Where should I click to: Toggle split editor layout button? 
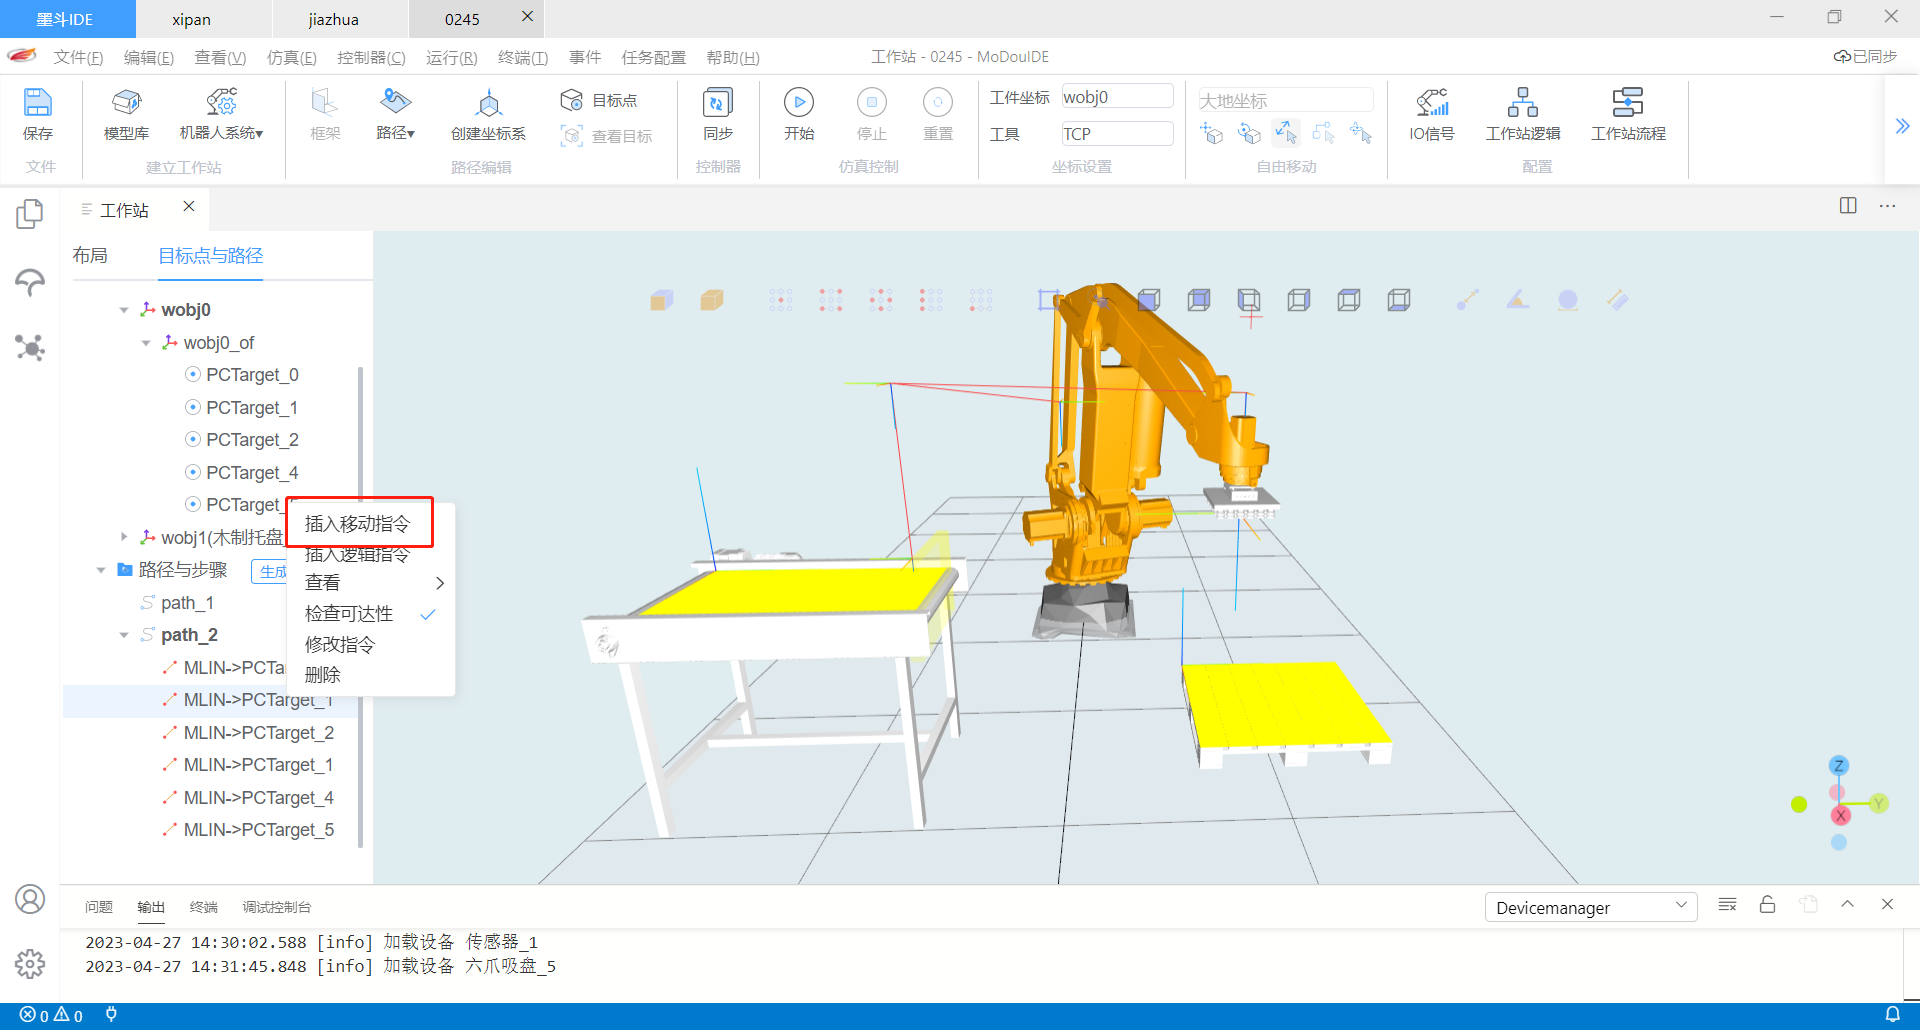(x=1847, y=206)
